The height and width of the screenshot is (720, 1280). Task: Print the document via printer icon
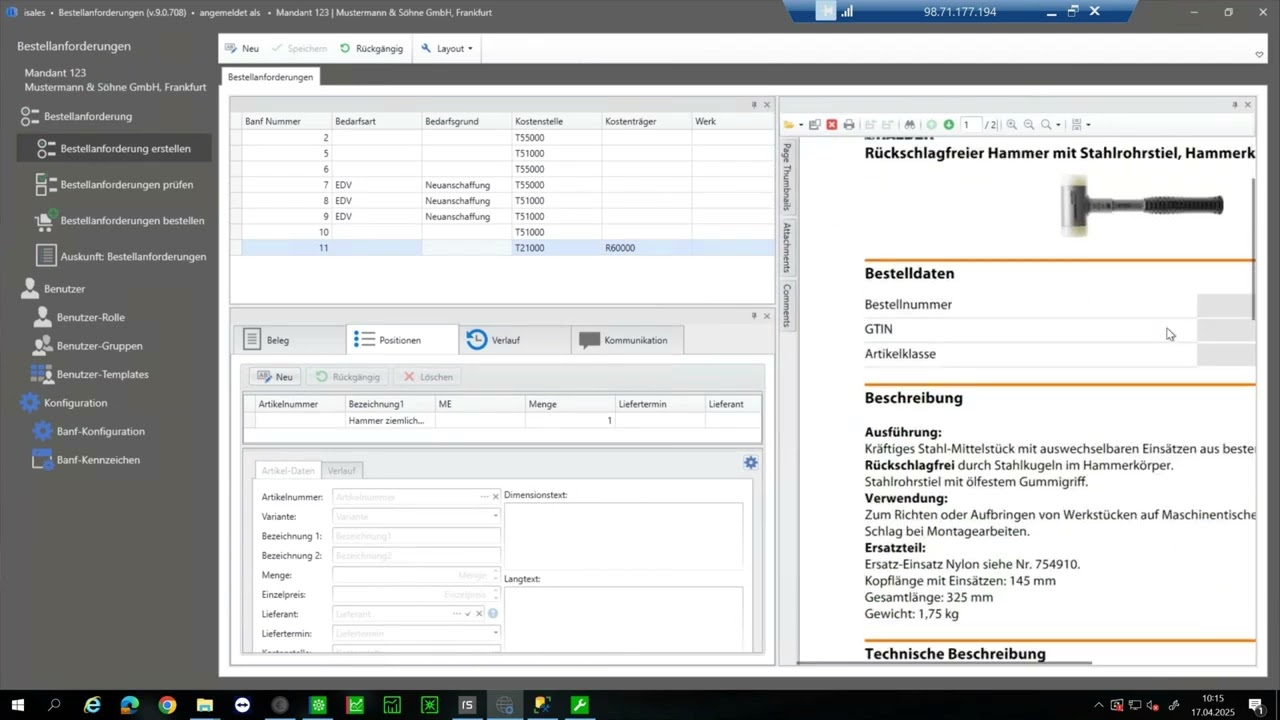pos(849,125)
